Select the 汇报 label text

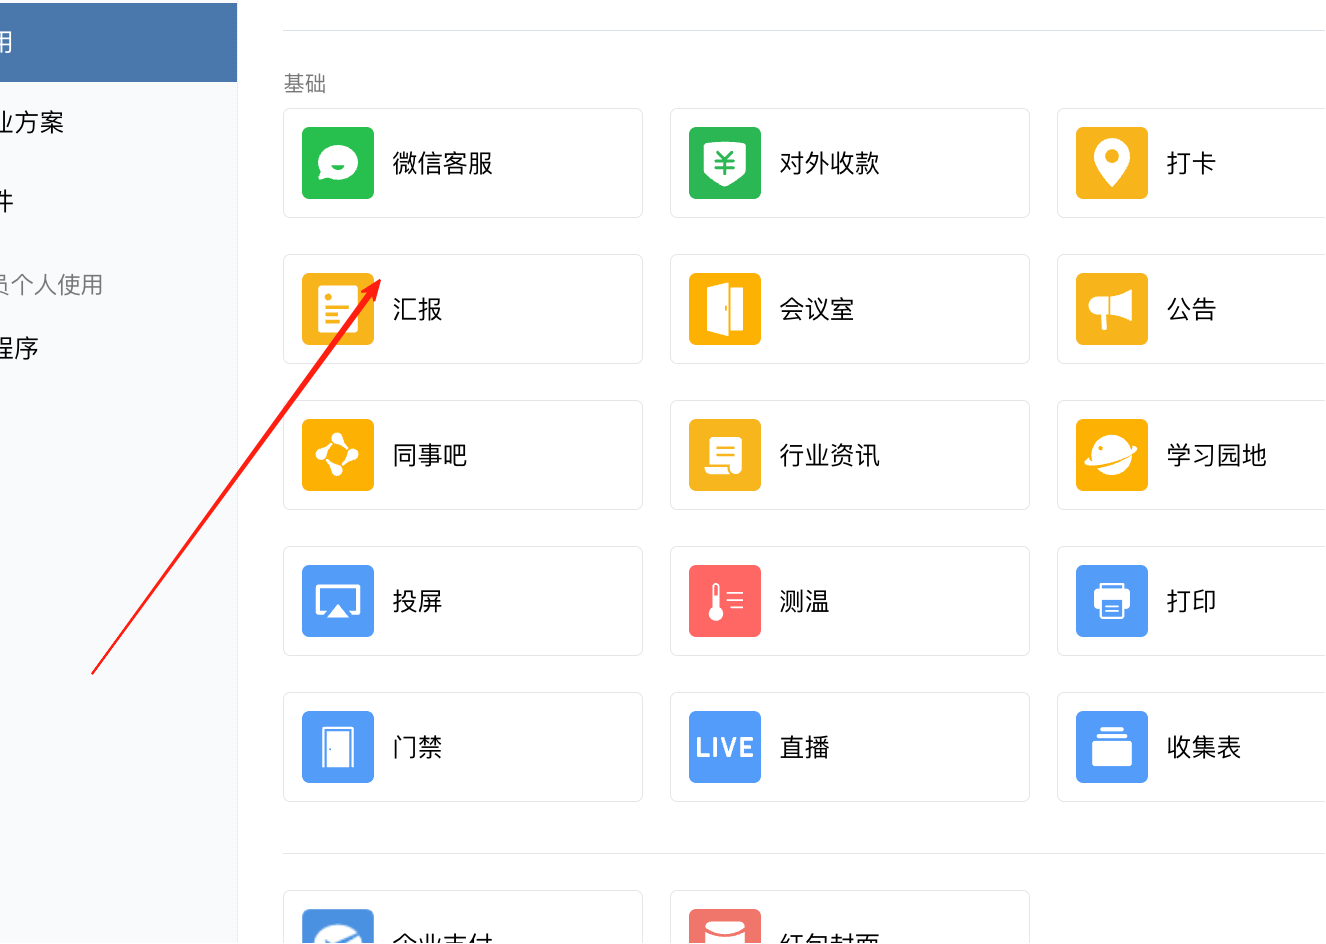pyautogui.click(x=417, y=309)
